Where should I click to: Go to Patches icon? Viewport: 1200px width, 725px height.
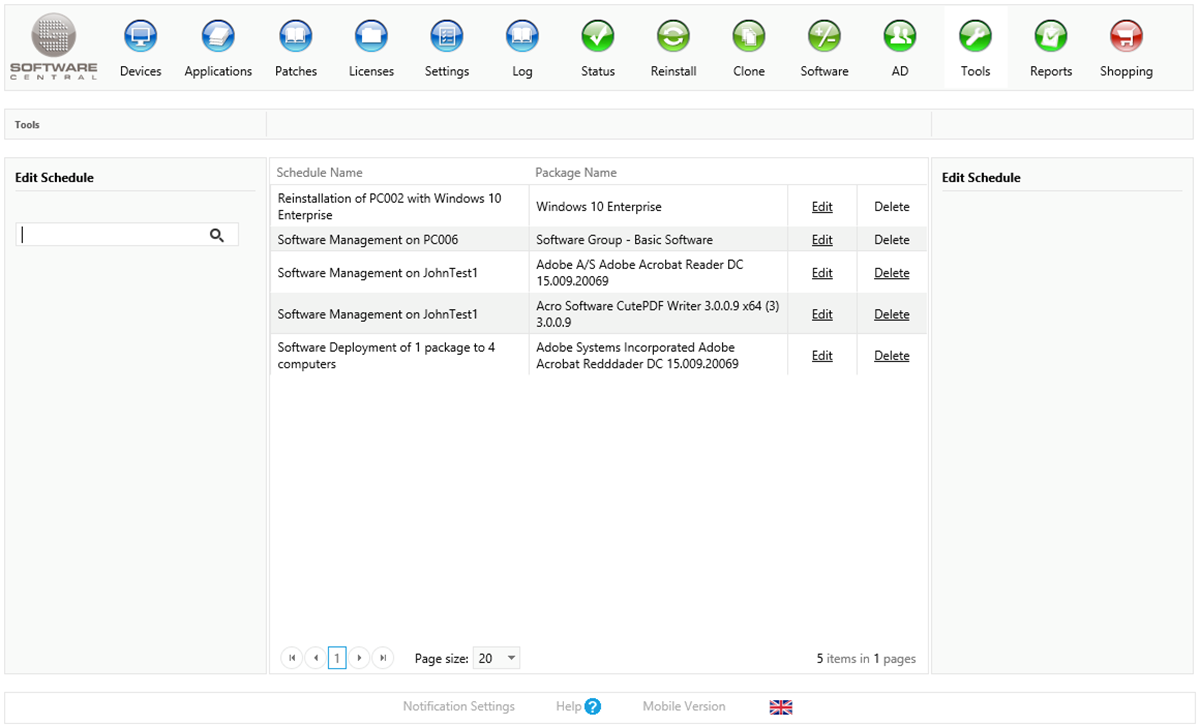[295, 37]
